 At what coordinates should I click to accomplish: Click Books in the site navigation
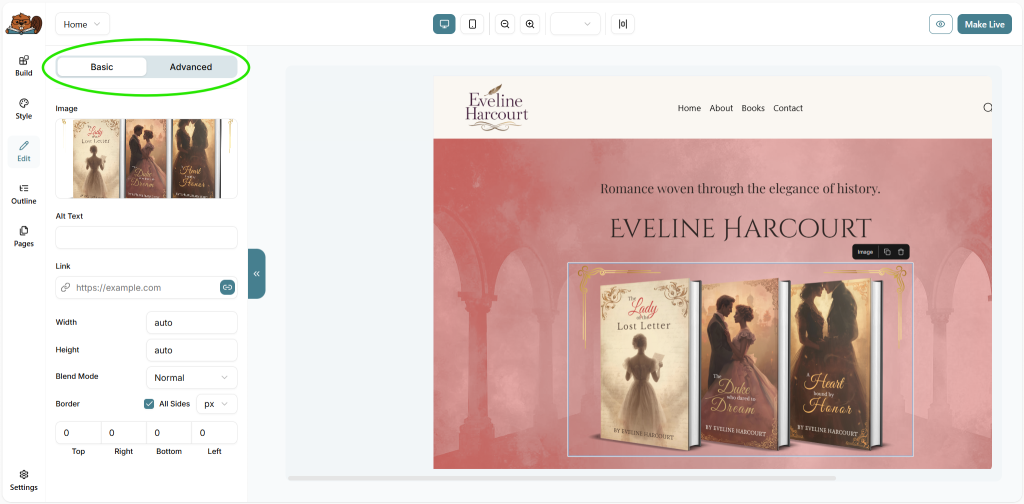point(753,108)
